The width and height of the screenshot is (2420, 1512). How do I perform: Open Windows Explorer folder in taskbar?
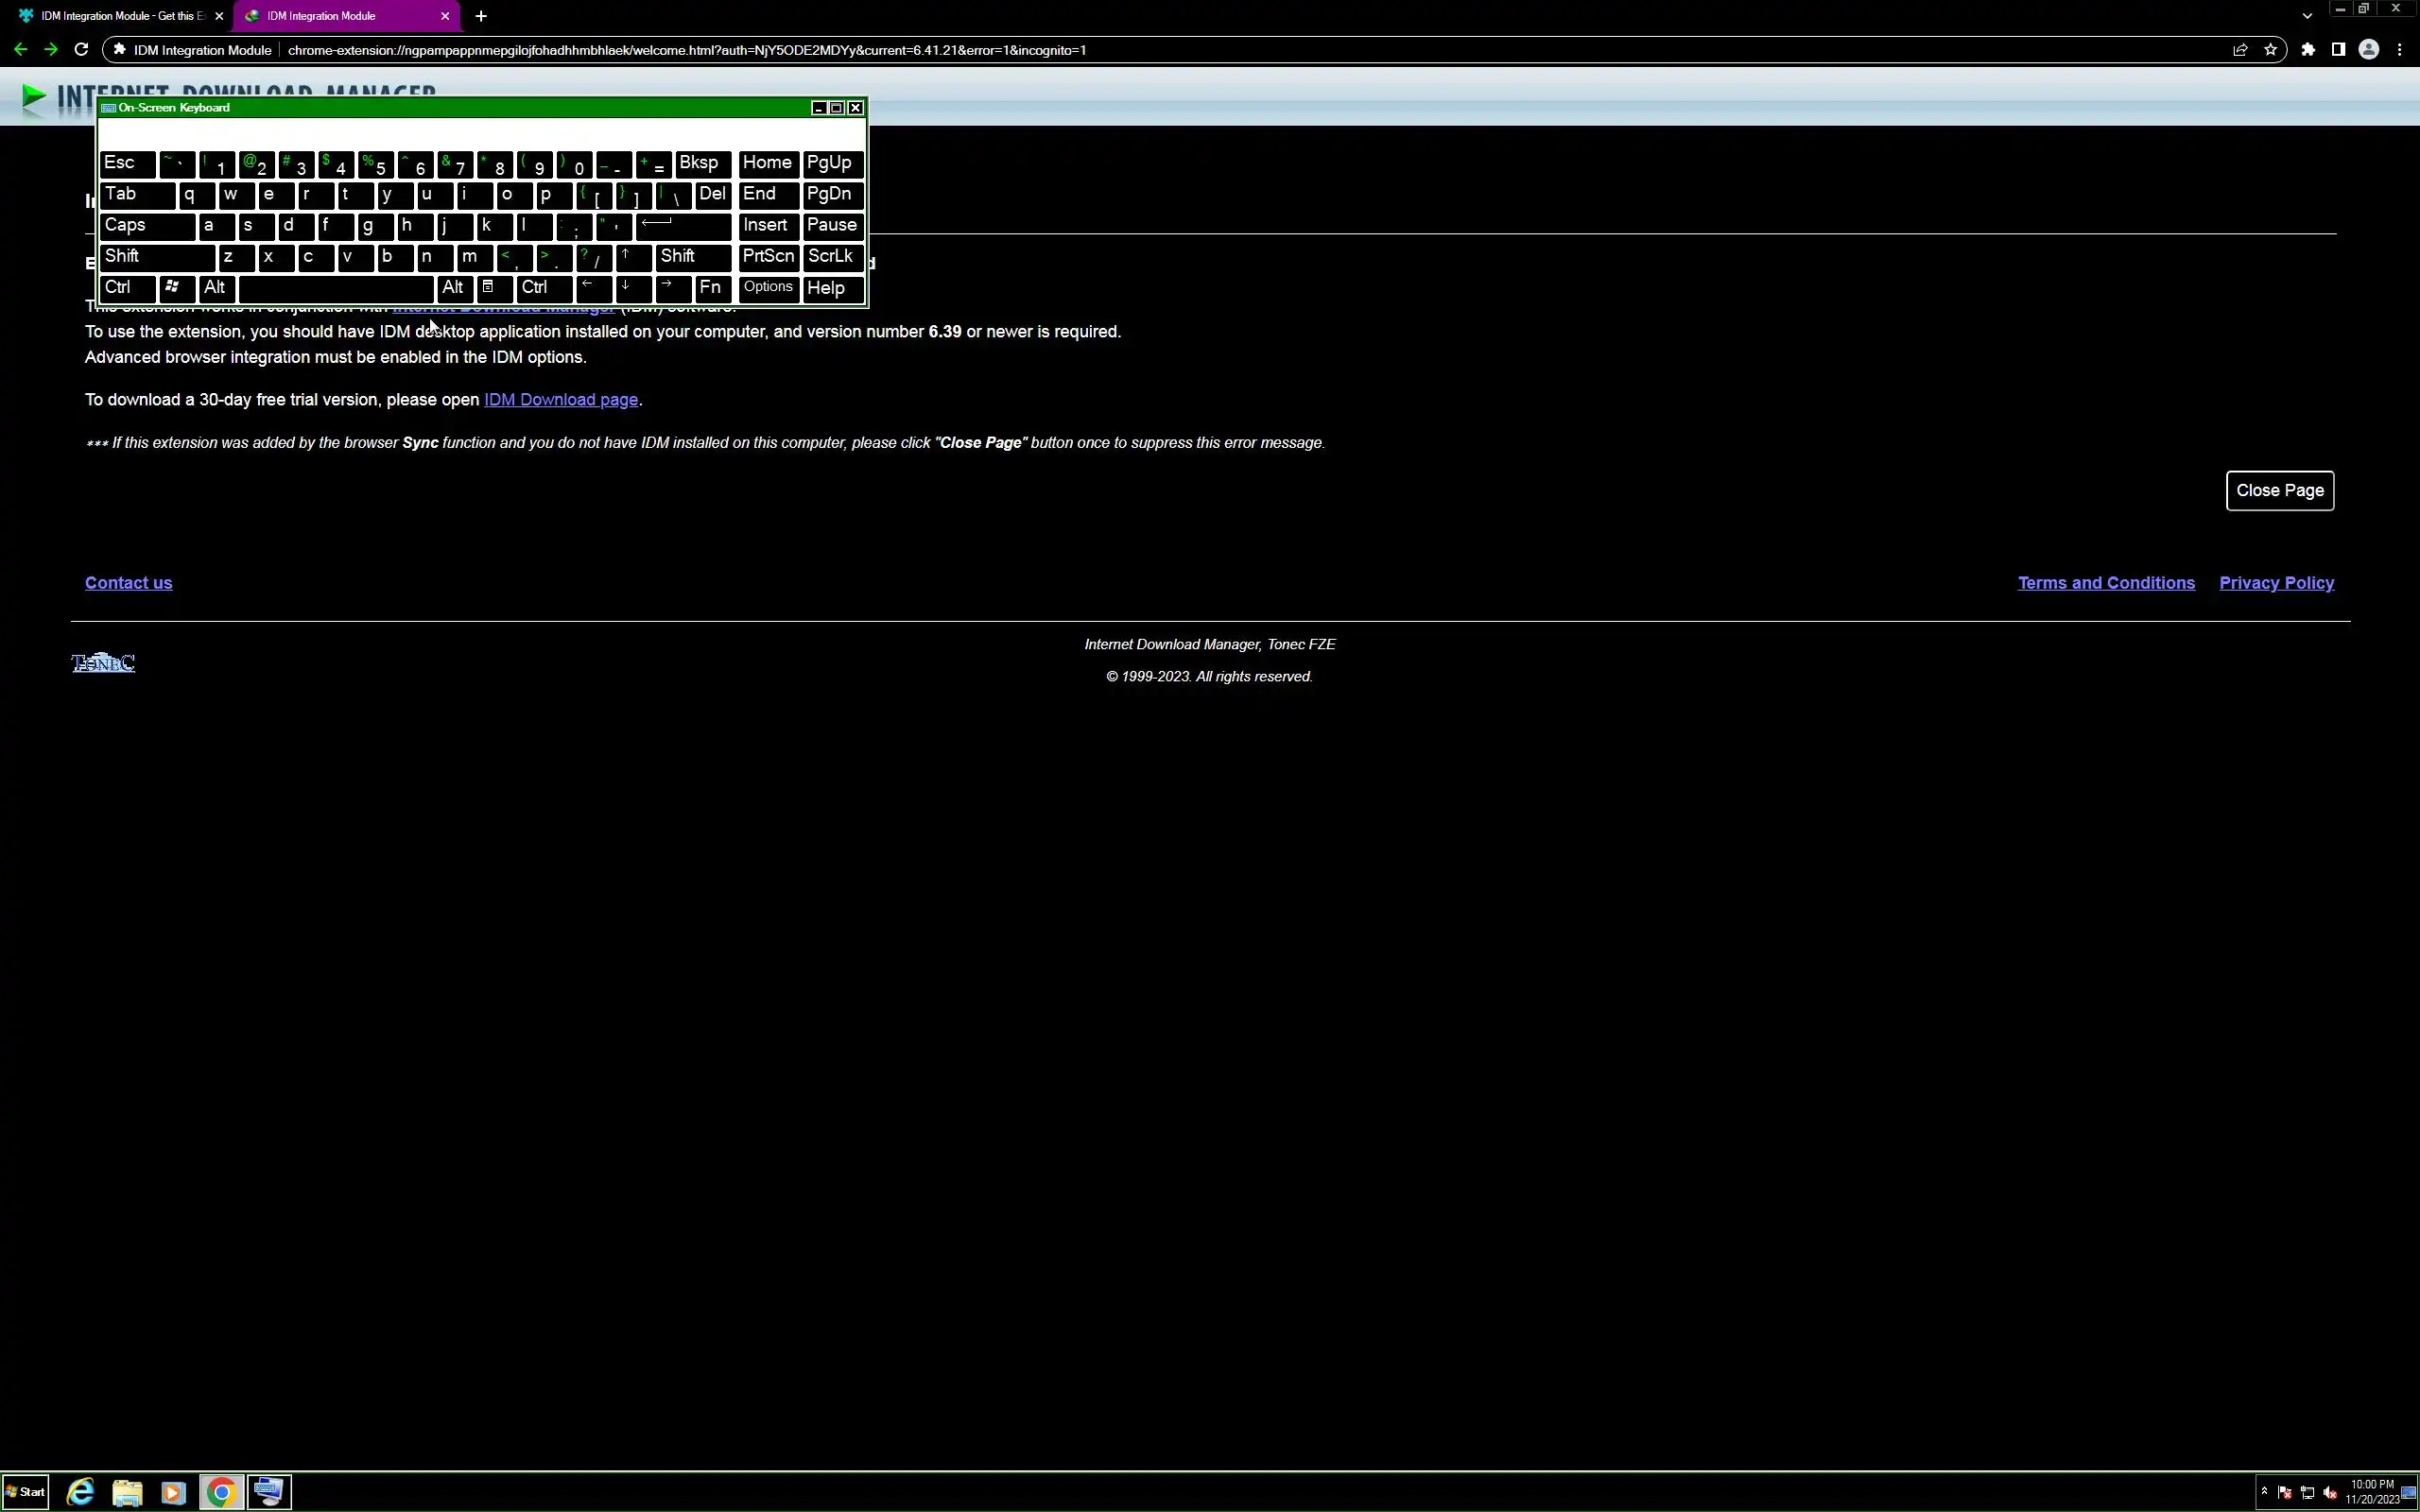[x=127, y=1492]
